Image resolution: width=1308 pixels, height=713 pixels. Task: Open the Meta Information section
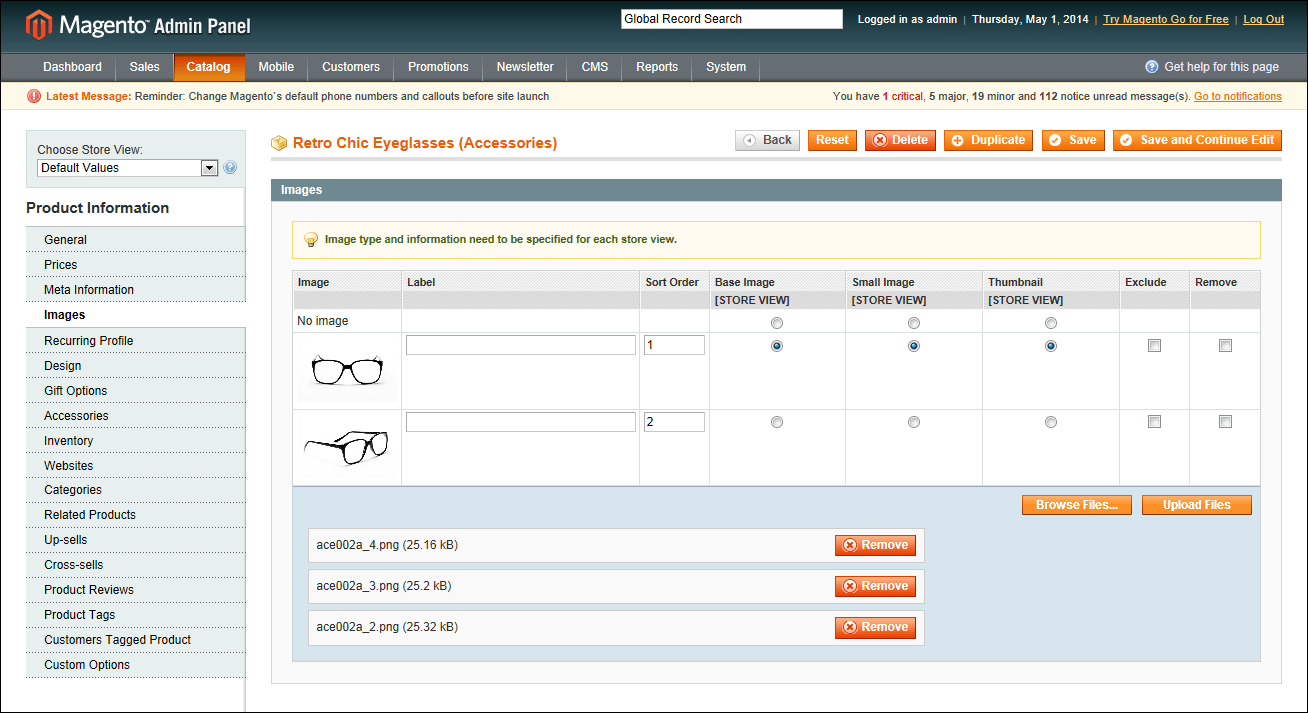click(x=90, y=289)
